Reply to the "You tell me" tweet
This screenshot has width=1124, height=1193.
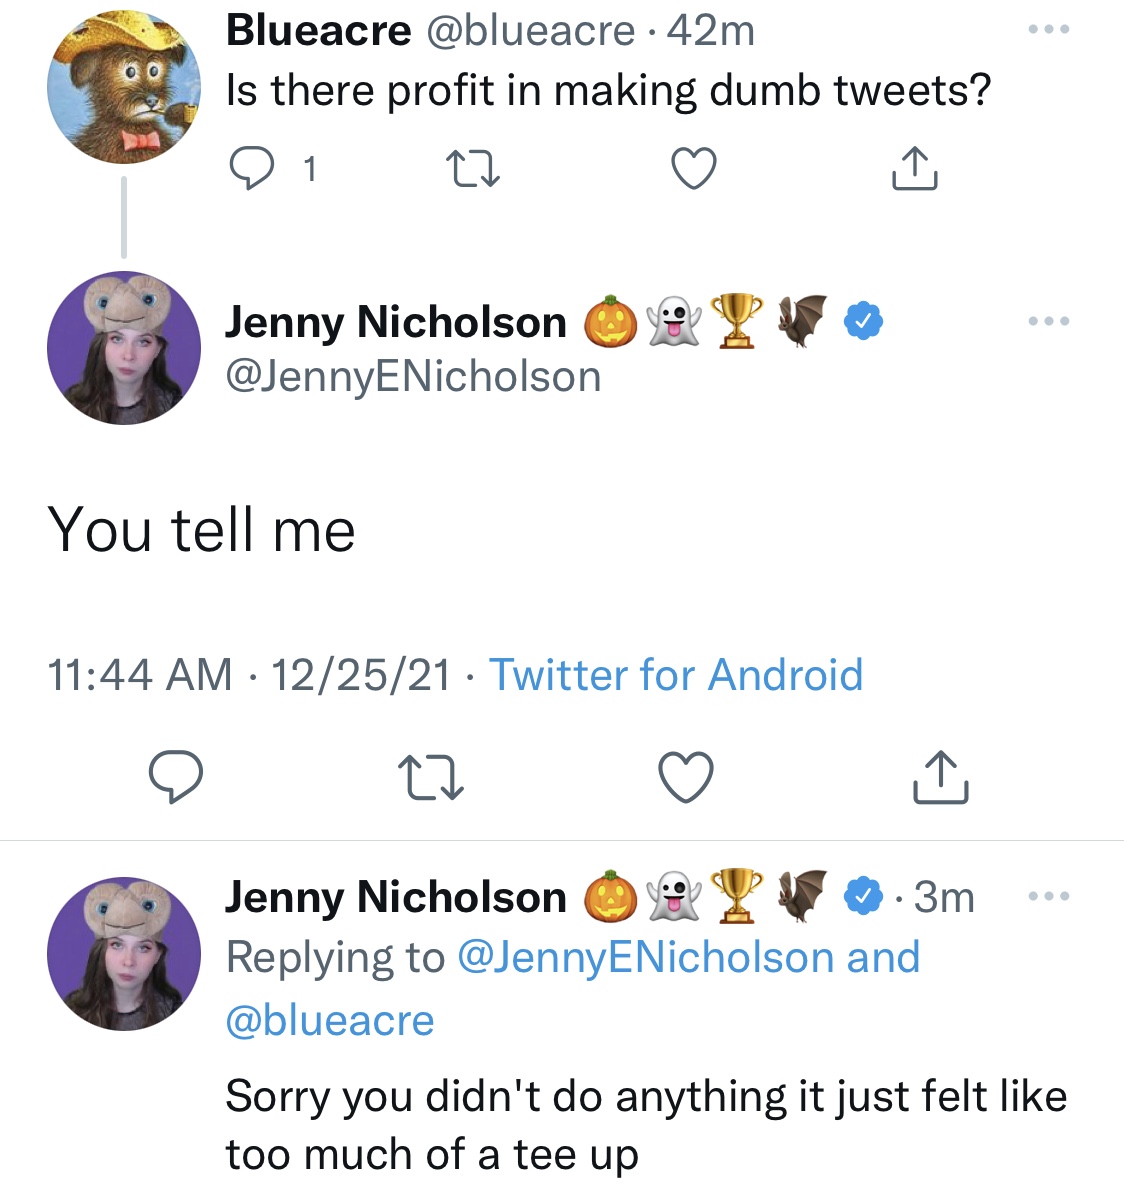pyautogui.click(x=176, y=778)
